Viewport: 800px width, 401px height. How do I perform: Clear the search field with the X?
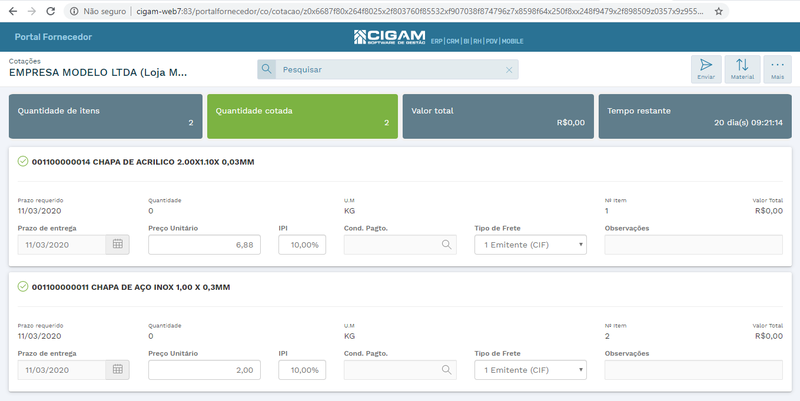click(x=509, y=70)
